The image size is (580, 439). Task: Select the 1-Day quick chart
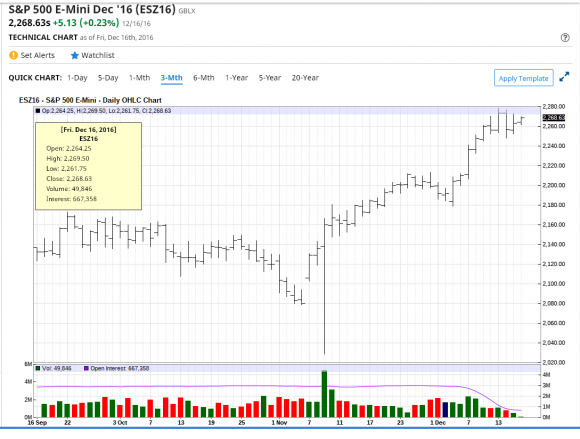coord(77,78)
